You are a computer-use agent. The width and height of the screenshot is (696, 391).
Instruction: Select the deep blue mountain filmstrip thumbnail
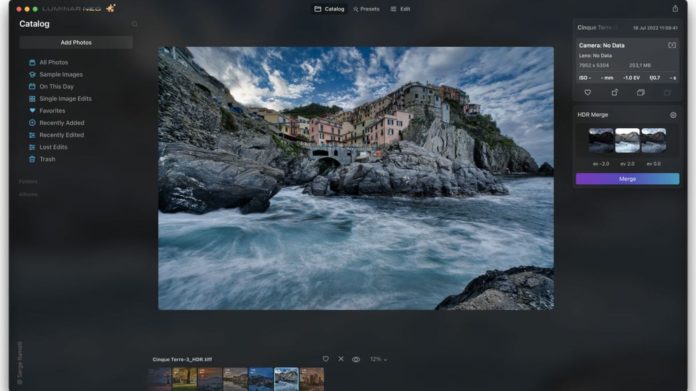coord(261,379)
